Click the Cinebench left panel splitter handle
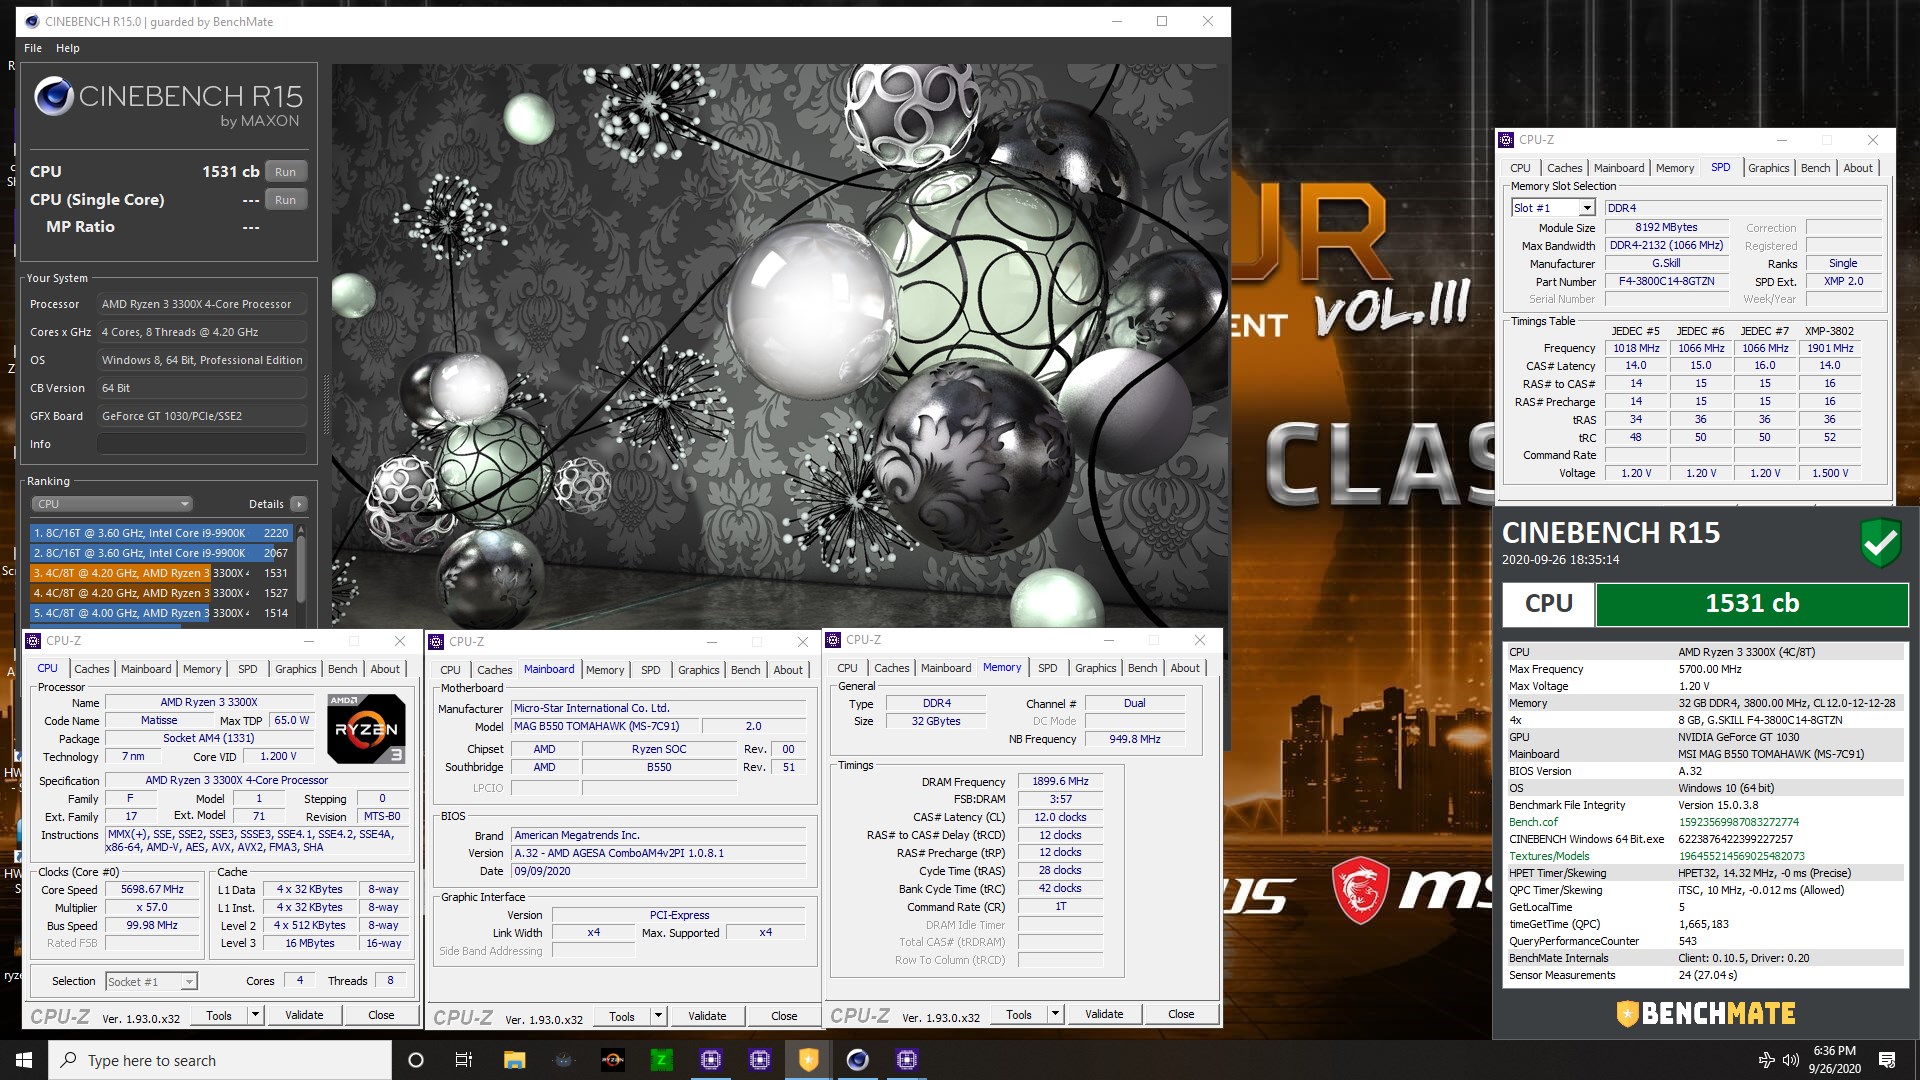Viewport: 1920px width, 1080px height. pyautogui.click(x=324, y=403)
